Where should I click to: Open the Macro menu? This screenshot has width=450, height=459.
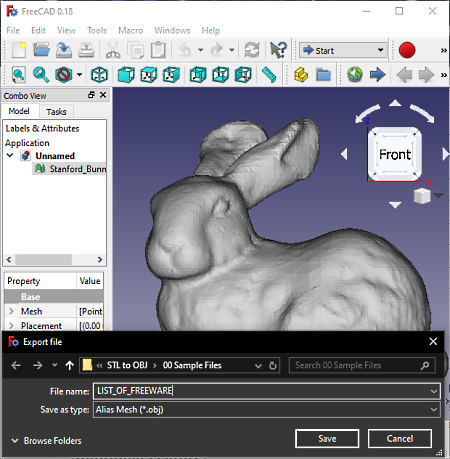coord(131,30)
